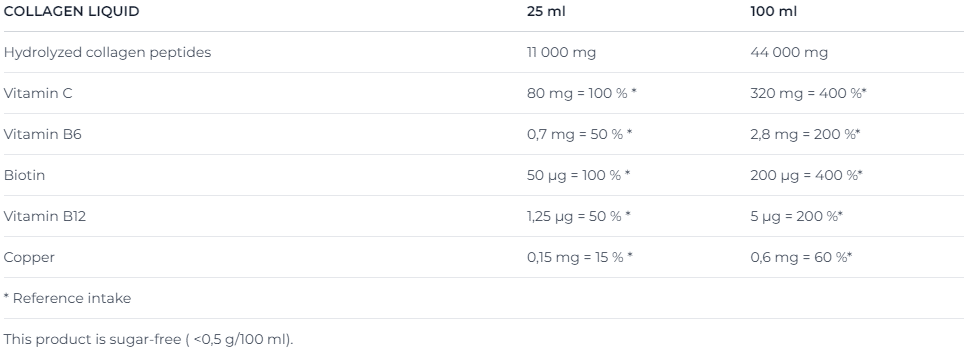The height and width of the screenshot is (363, 974).
Task: Click the COLLAGEN LIQUID table heading
Action: (71, 11)
